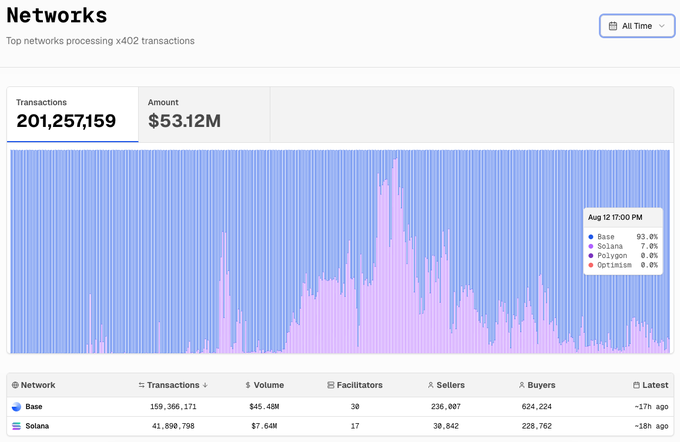
Task: Select Solana buyers count 228,762
Action: point(537,426)
